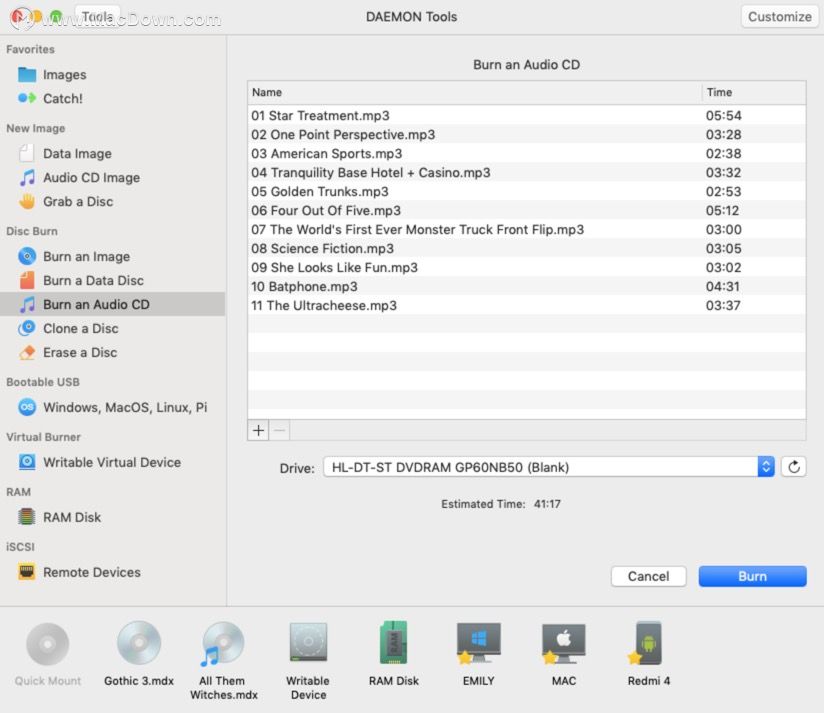Viewport: 824px width, 713px height.
Task: Select track 08 Science Fiction.mp3
Action: [x=527, y=248]
